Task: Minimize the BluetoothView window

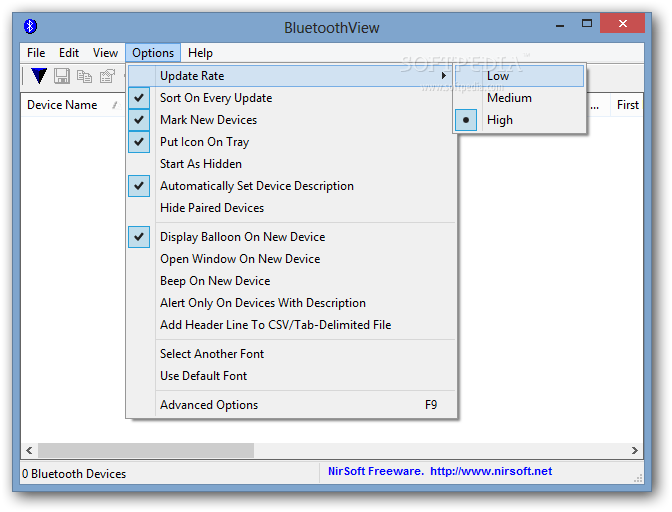Action: point(560,24)
